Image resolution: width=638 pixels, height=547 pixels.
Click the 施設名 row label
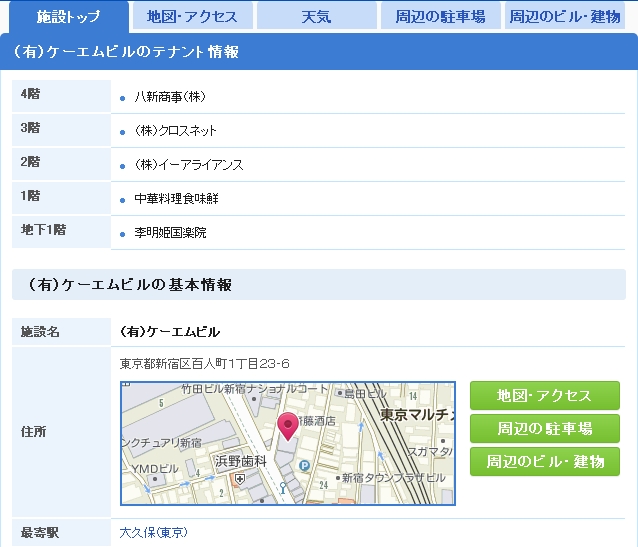pyautogui.click(x=40, y=332)
